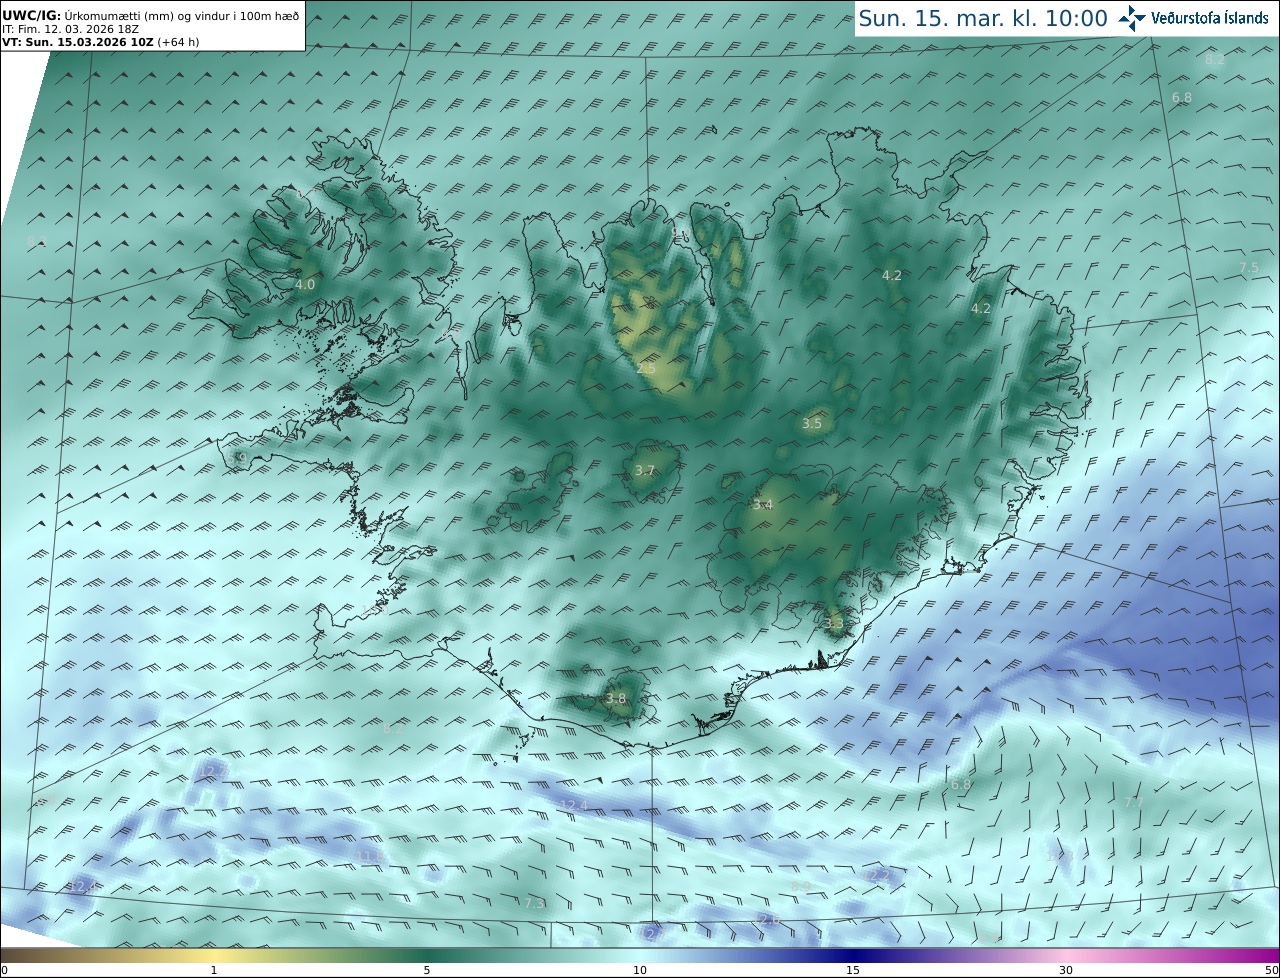
Task: Click the 0 tick on the color scale
Action: (x=4, y=970)
